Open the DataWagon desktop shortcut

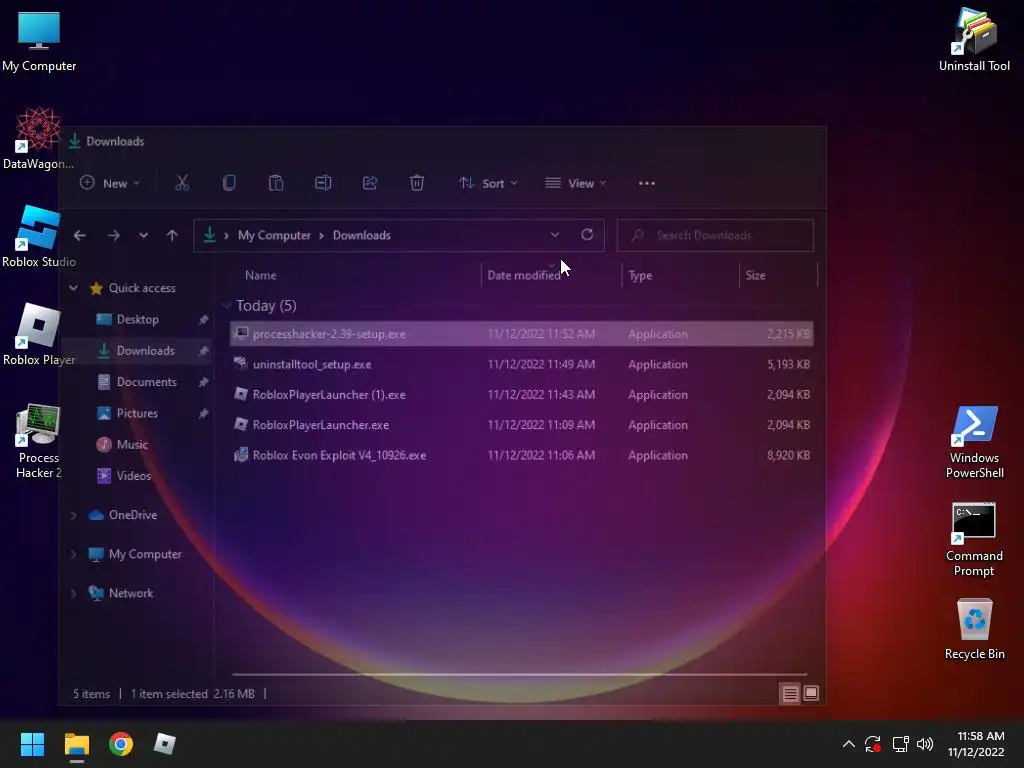pos(38,138)
